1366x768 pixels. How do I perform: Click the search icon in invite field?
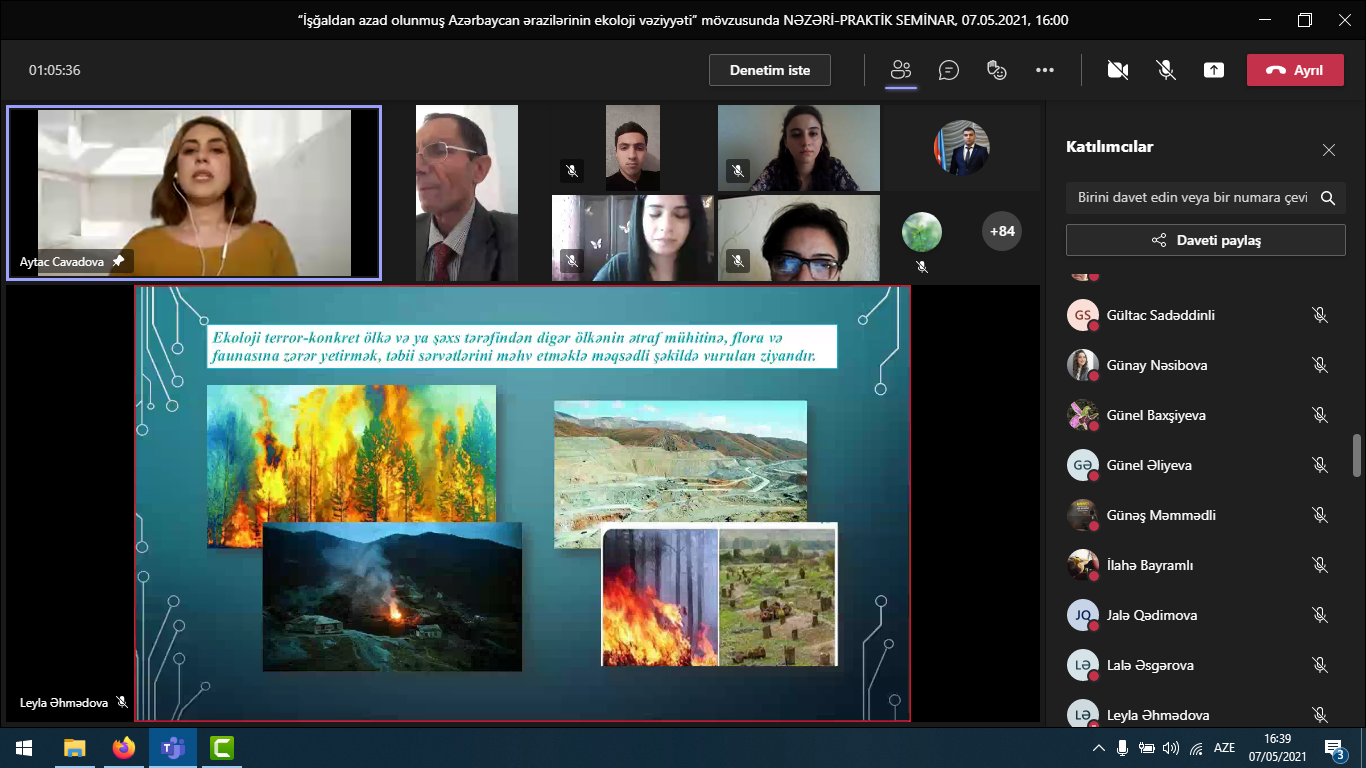pyautogui.click(x=1328, y=198)
